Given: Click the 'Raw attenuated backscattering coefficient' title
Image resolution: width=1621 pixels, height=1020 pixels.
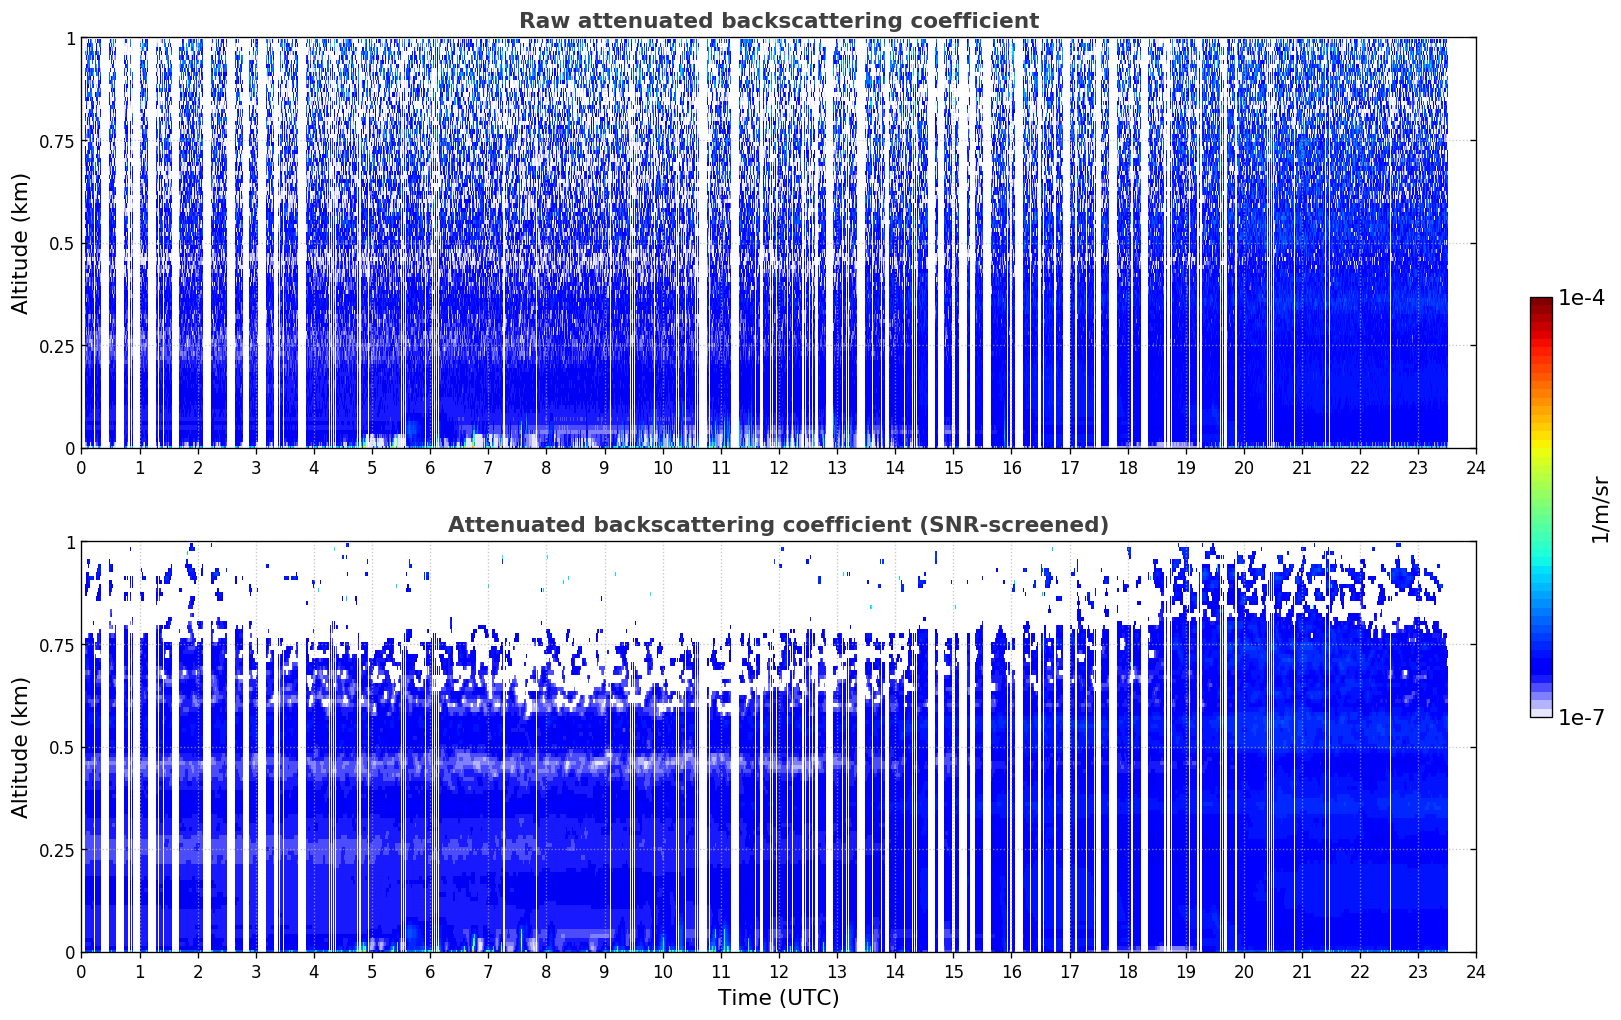Looking at the screenshot, I should pyautogui.click(x=778, y=21).
